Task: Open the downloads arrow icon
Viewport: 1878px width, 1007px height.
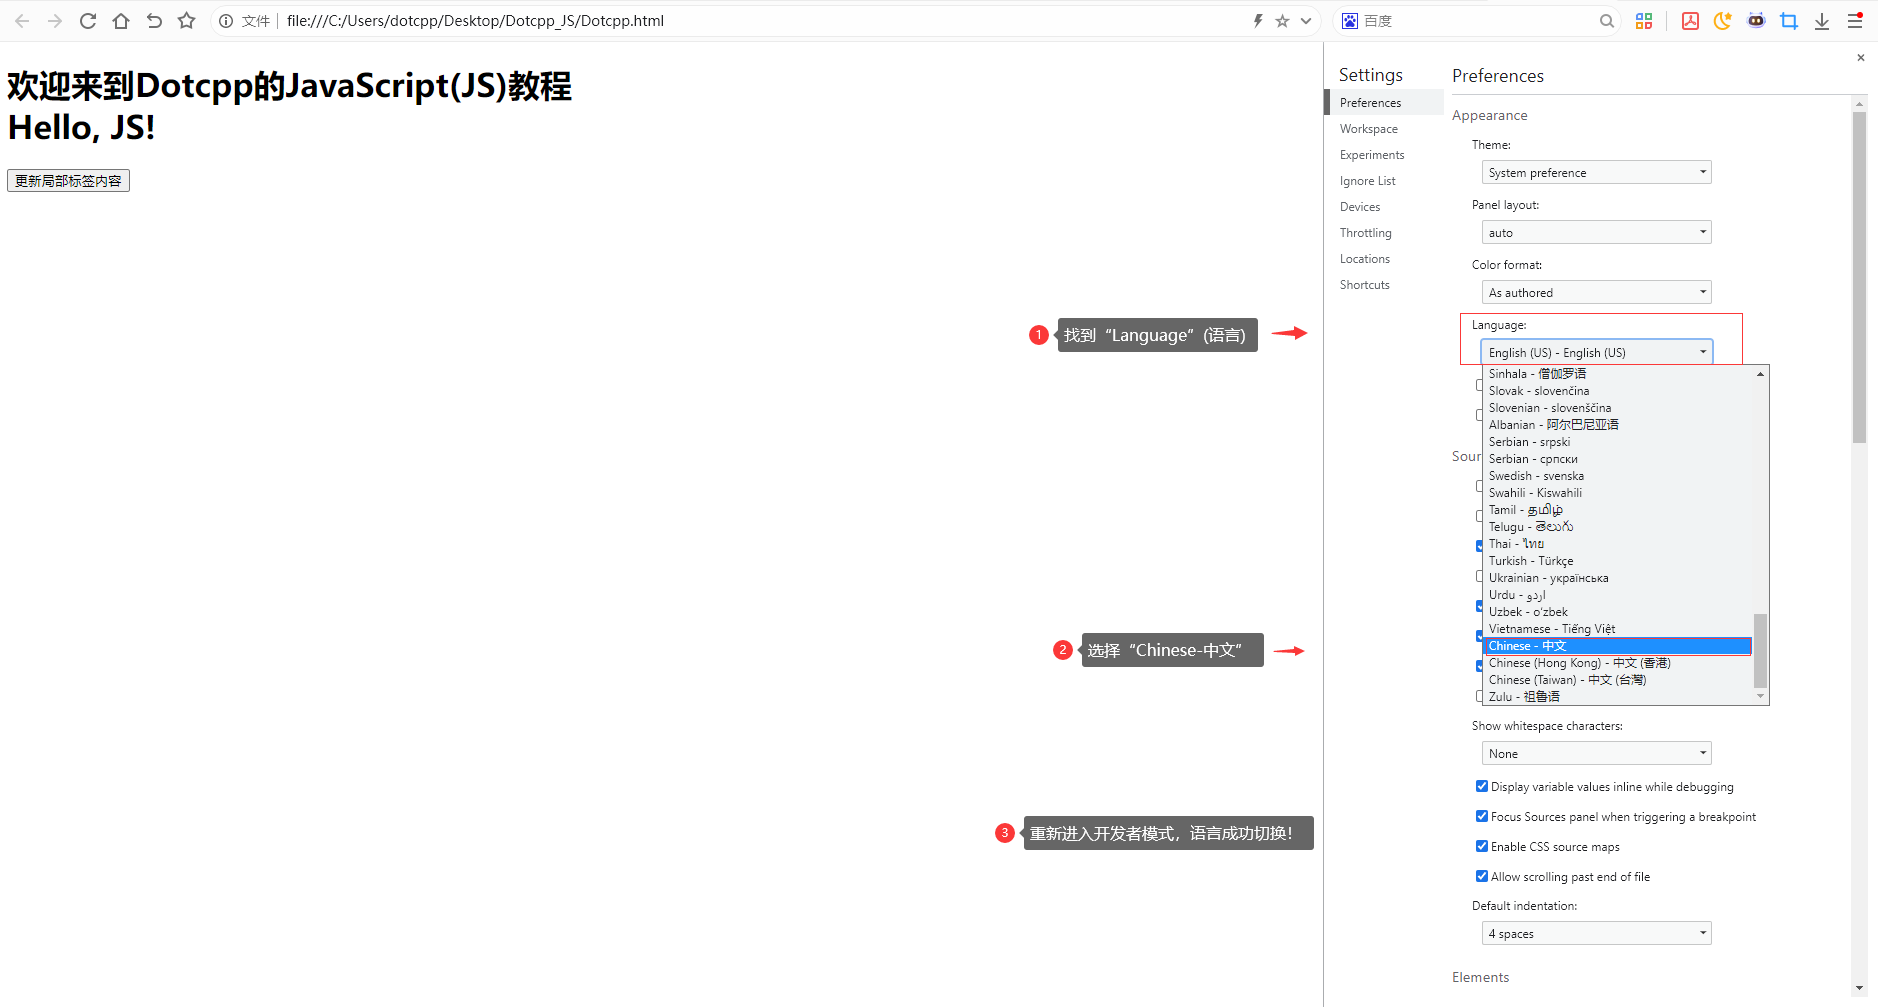Action: (1822, 21)
